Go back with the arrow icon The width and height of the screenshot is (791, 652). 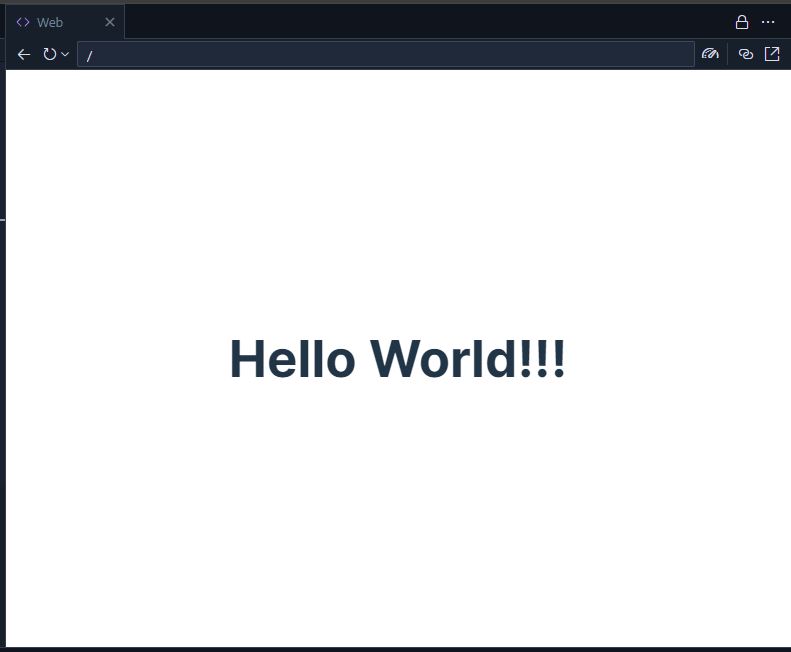coord(24,55)
